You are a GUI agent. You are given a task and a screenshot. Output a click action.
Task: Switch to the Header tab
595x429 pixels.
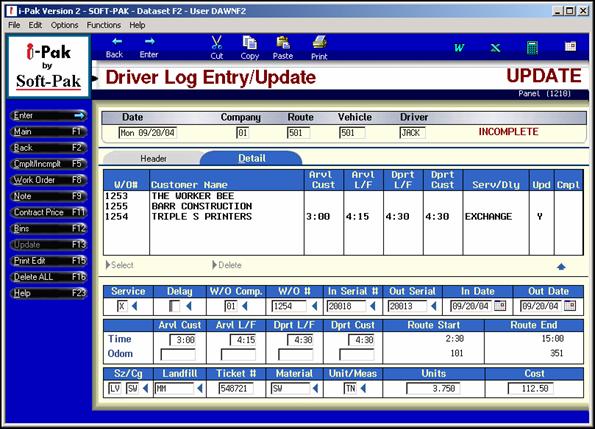[x=153, y=159]
